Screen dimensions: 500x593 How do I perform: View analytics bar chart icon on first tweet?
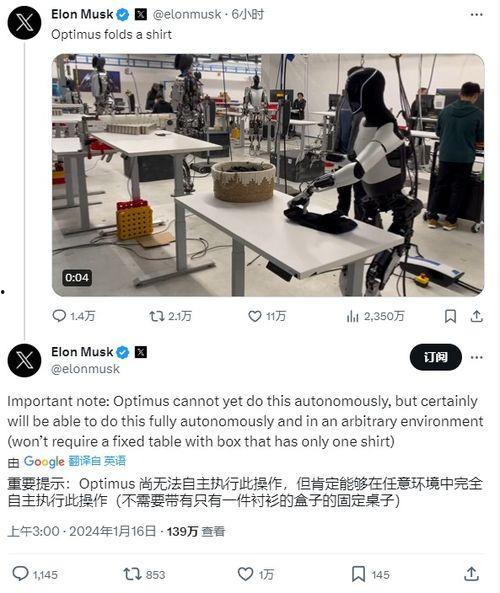pos(352,316)
